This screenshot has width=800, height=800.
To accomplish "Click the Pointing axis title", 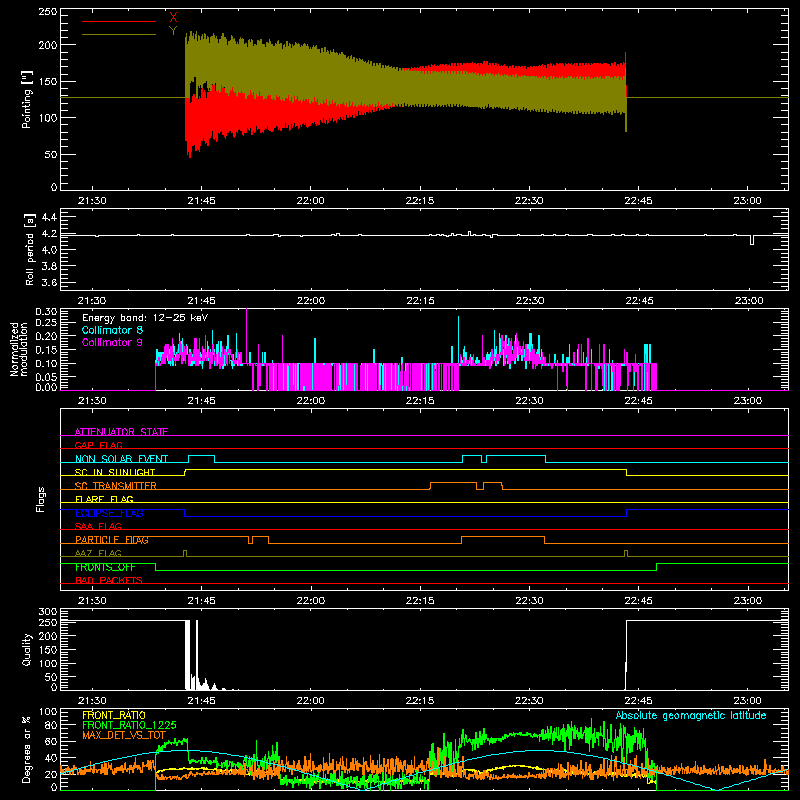I will (27, 99).
